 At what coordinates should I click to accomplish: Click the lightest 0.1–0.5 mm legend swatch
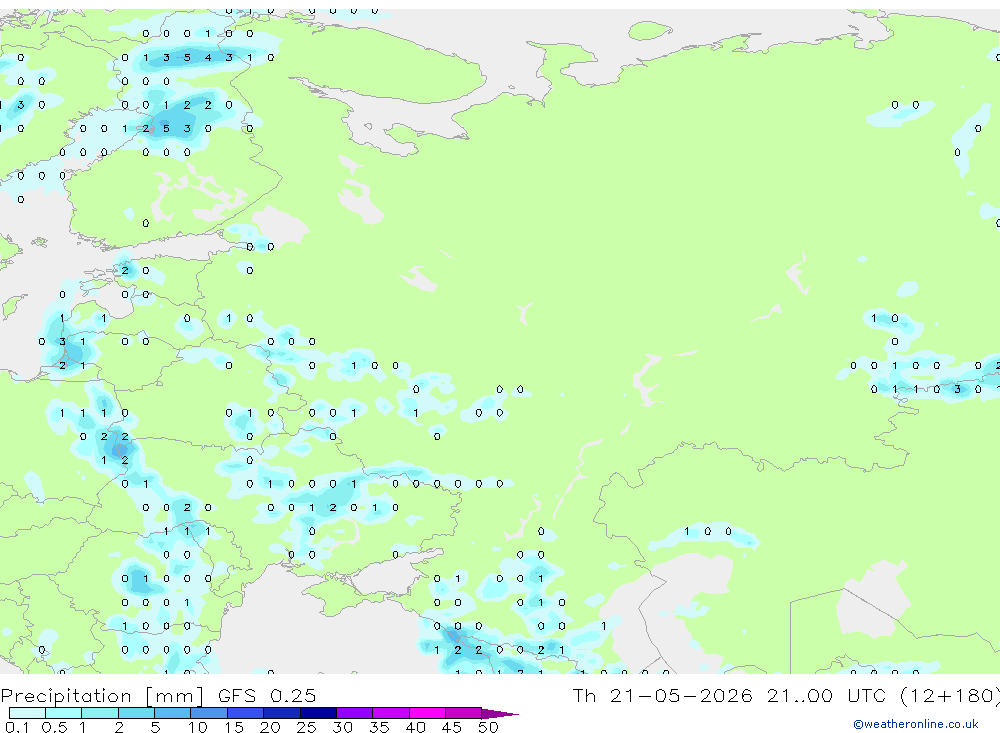coord(27,713)
